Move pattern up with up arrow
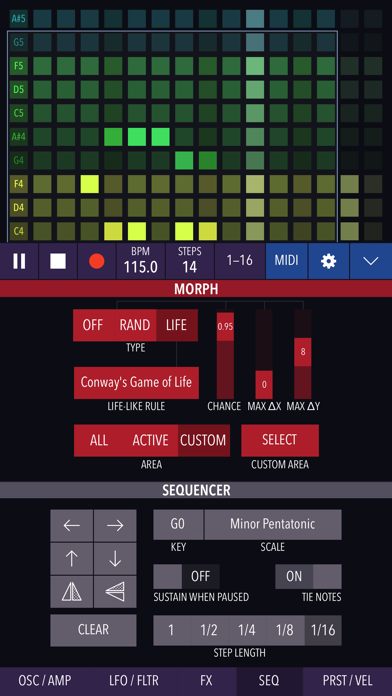The height and width of the screenshot is (696, 392). coord(71,559)
